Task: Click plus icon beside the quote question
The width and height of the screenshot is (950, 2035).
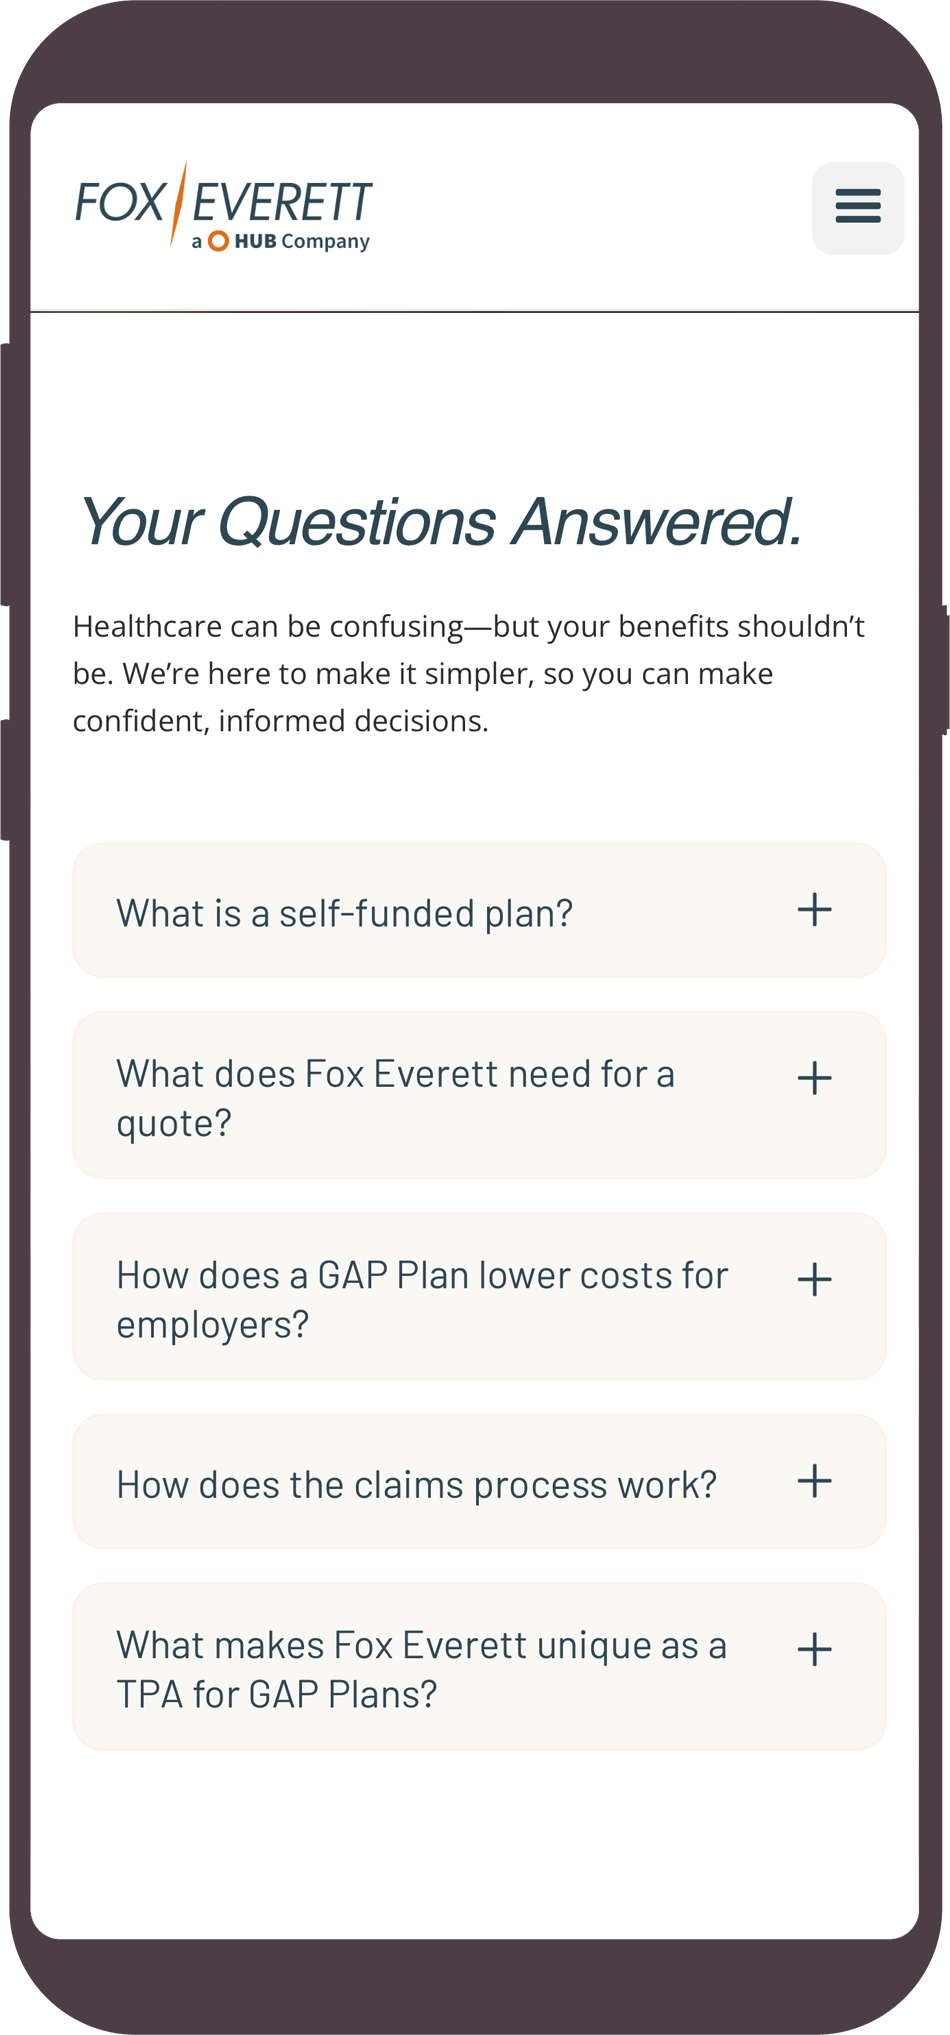Action: tap(814, 1078)
